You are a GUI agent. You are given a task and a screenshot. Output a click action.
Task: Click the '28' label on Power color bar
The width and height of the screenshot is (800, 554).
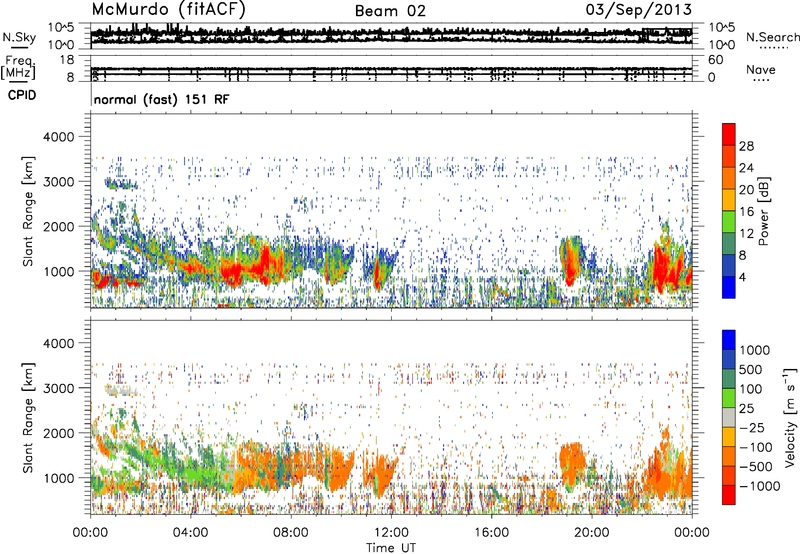[x=746, y=146]
